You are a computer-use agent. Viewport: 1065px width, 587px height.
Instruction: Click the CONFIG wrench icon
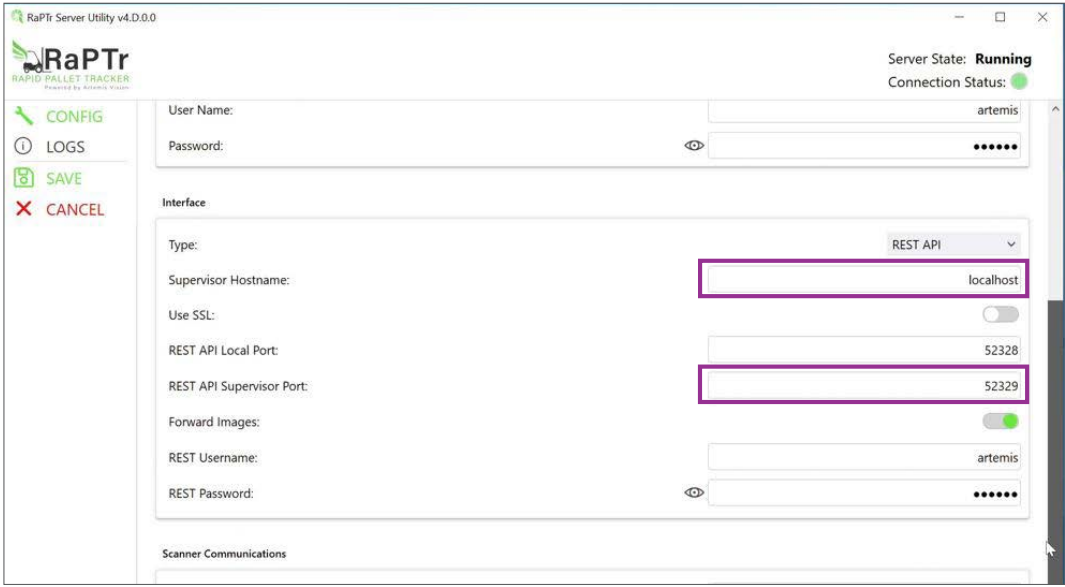[22, 116]
